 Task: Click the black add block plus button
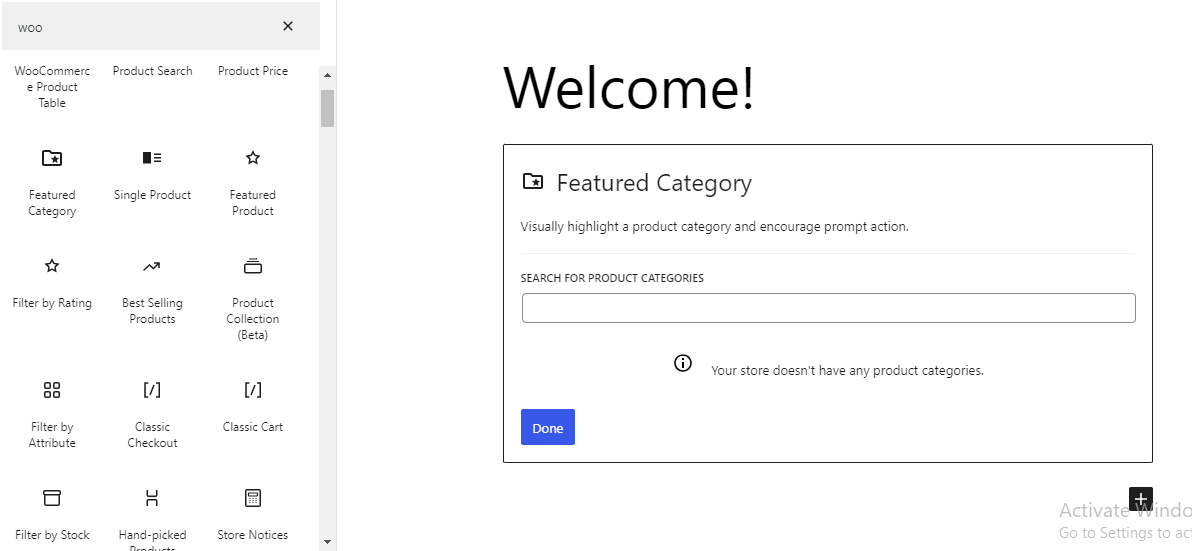tap(1141, 499)
